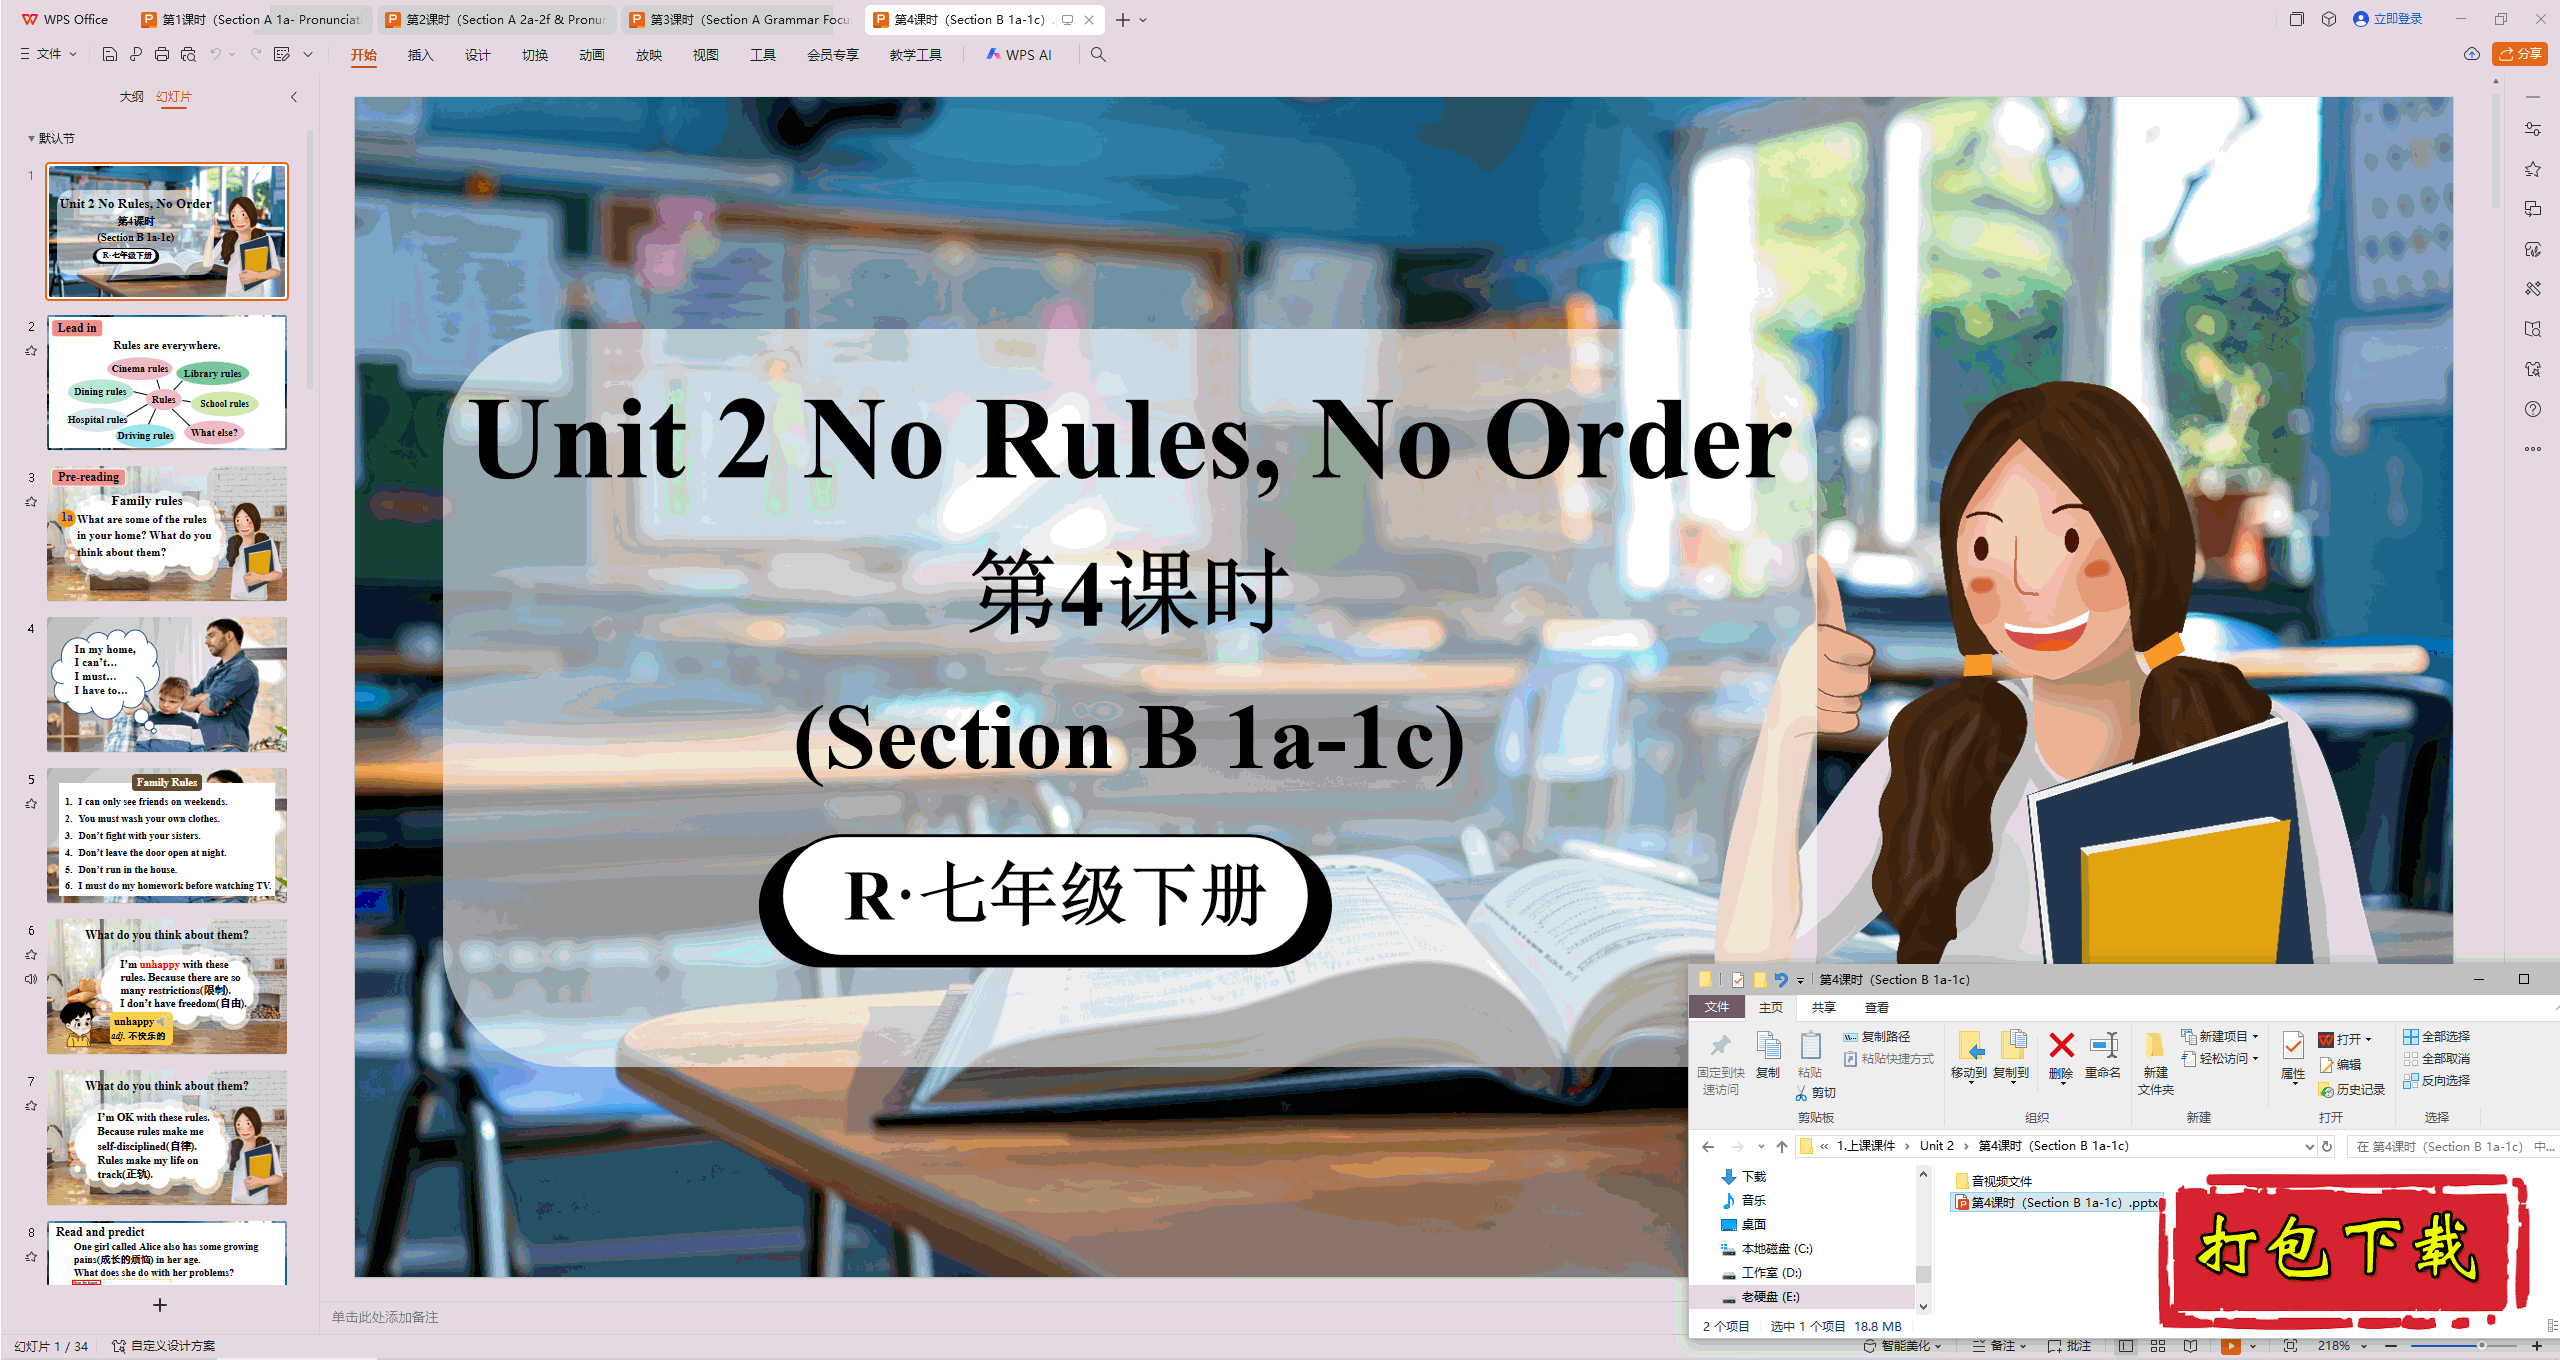
Task: Click audio speaker marker on slide 6
Action: [x=31, y=979]
